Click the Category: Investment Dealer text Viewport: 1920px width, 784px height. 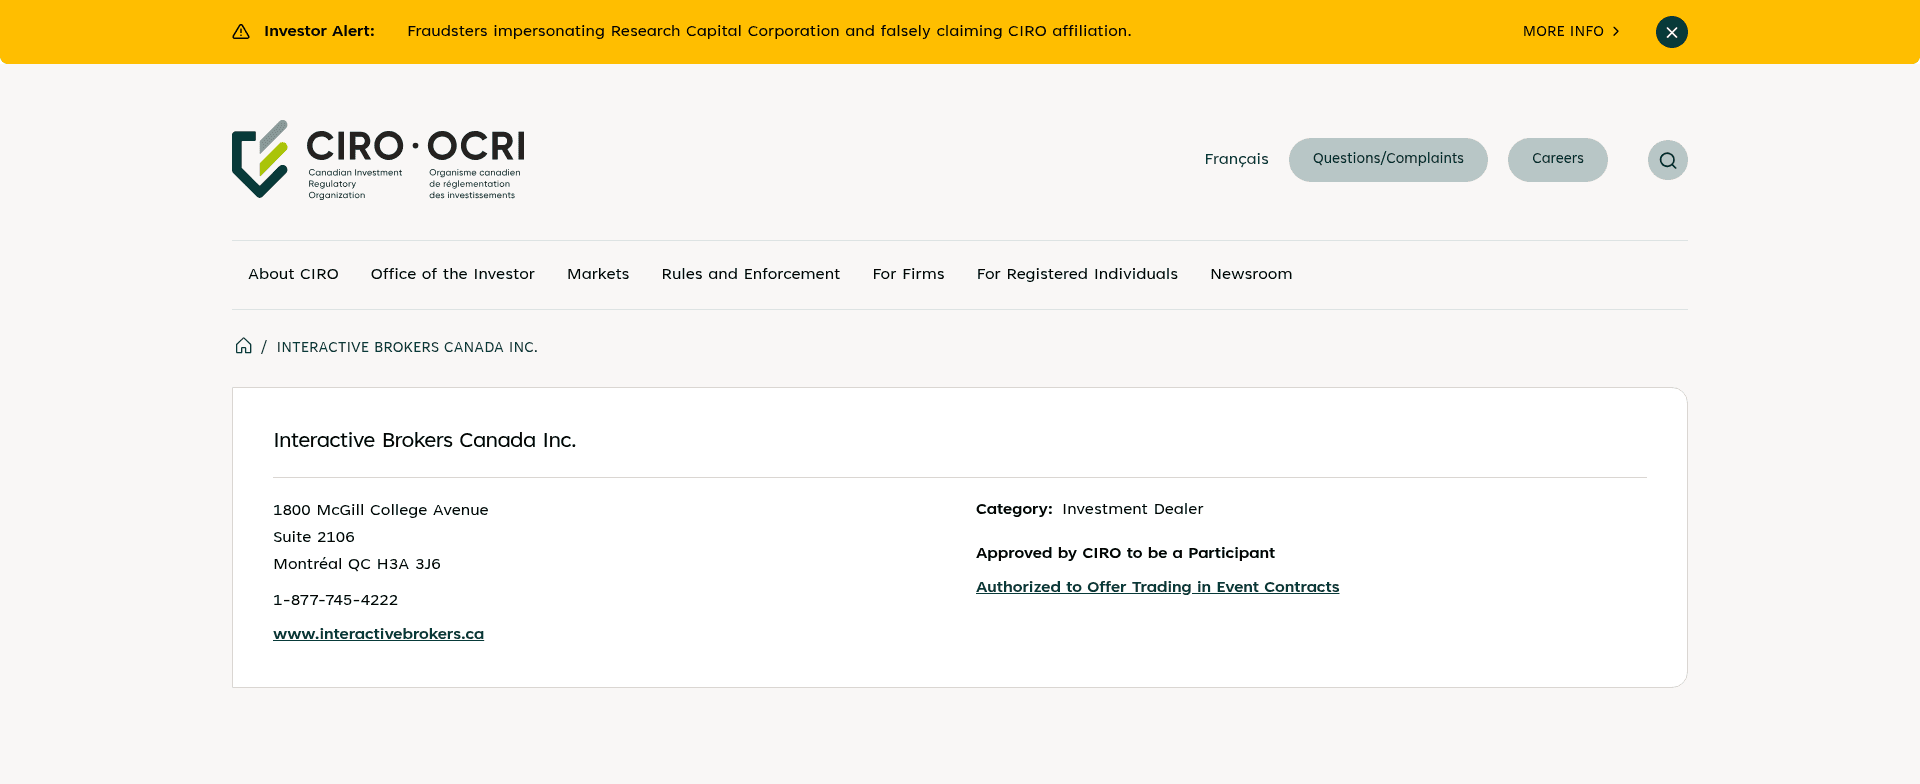1090,509
